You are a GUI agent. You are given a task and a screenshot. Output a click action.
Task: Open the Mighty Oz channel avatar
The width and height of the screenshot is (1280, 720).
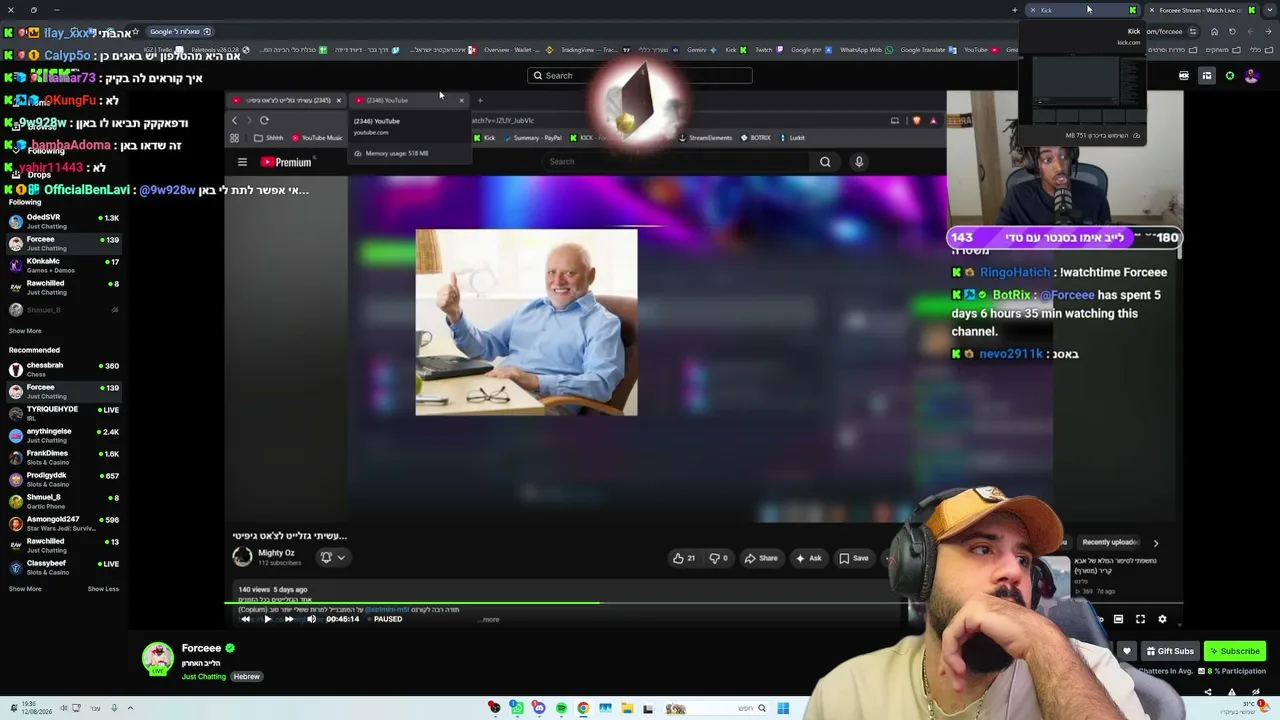[242, 557]
